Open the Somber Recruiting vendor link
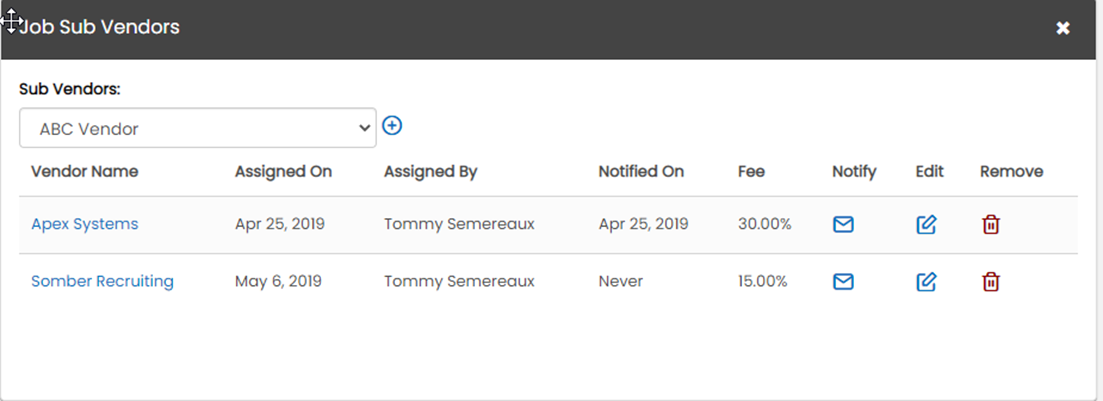The height and width of the screenshot is (401, 1103). point(102,281)
